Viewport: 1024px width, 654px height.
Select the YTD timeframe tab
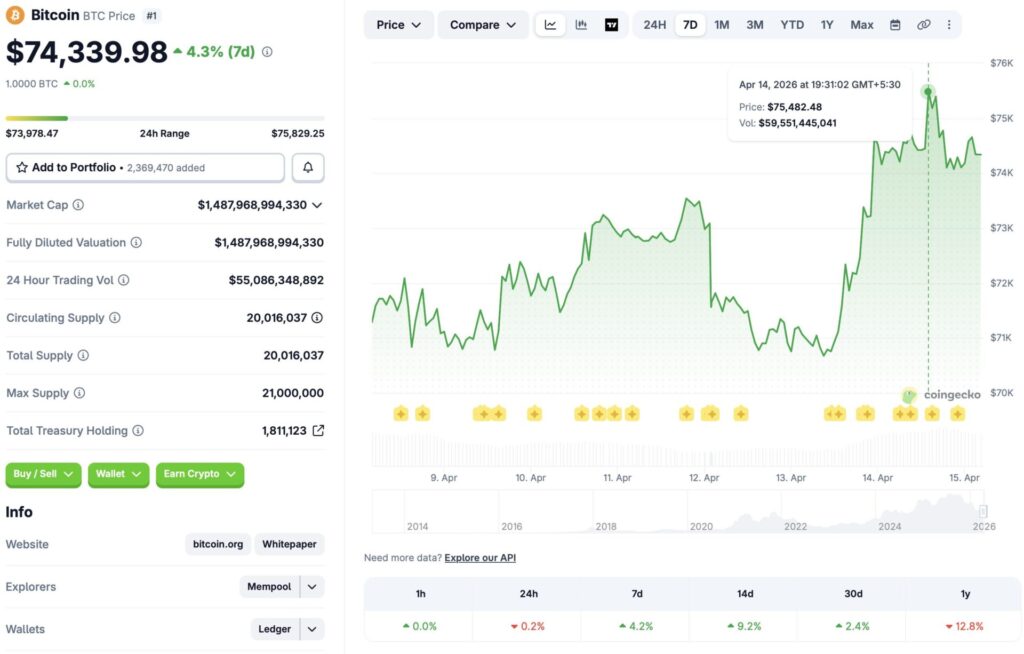click(791, 24)
